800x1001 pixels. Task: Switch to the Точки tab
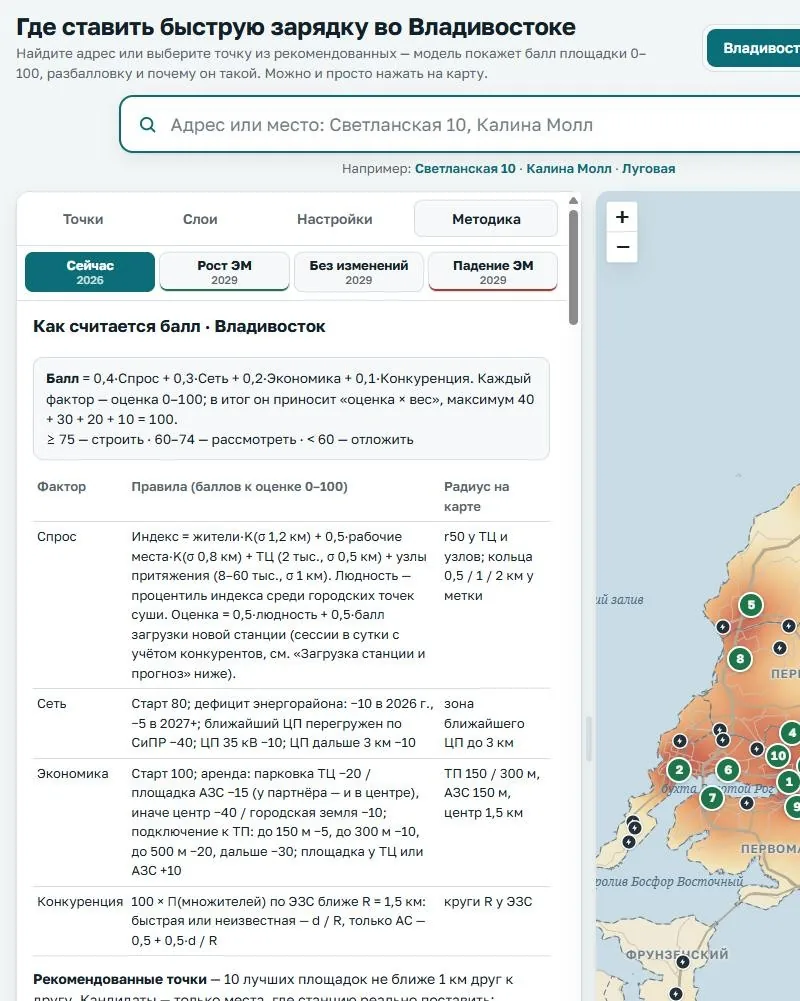[83, 219]
